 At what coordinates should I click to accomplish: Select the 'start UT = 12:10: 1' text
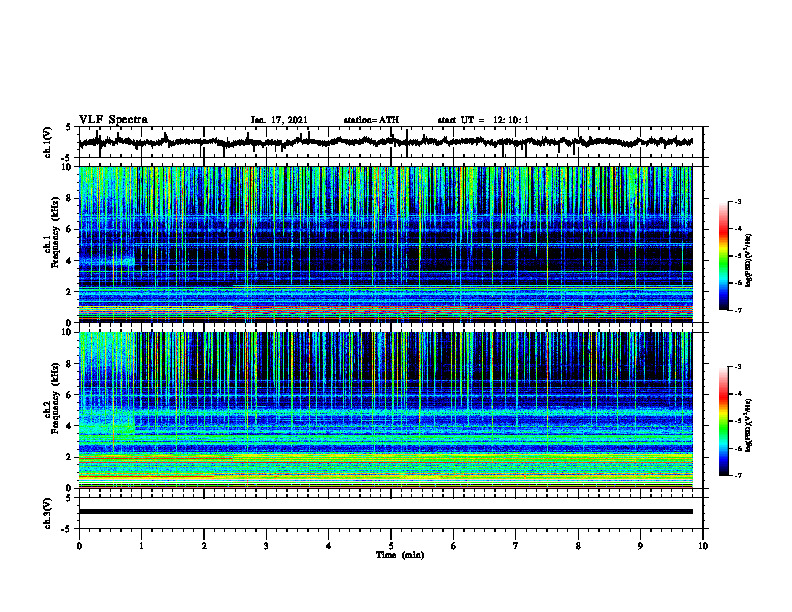pos(483,120)
